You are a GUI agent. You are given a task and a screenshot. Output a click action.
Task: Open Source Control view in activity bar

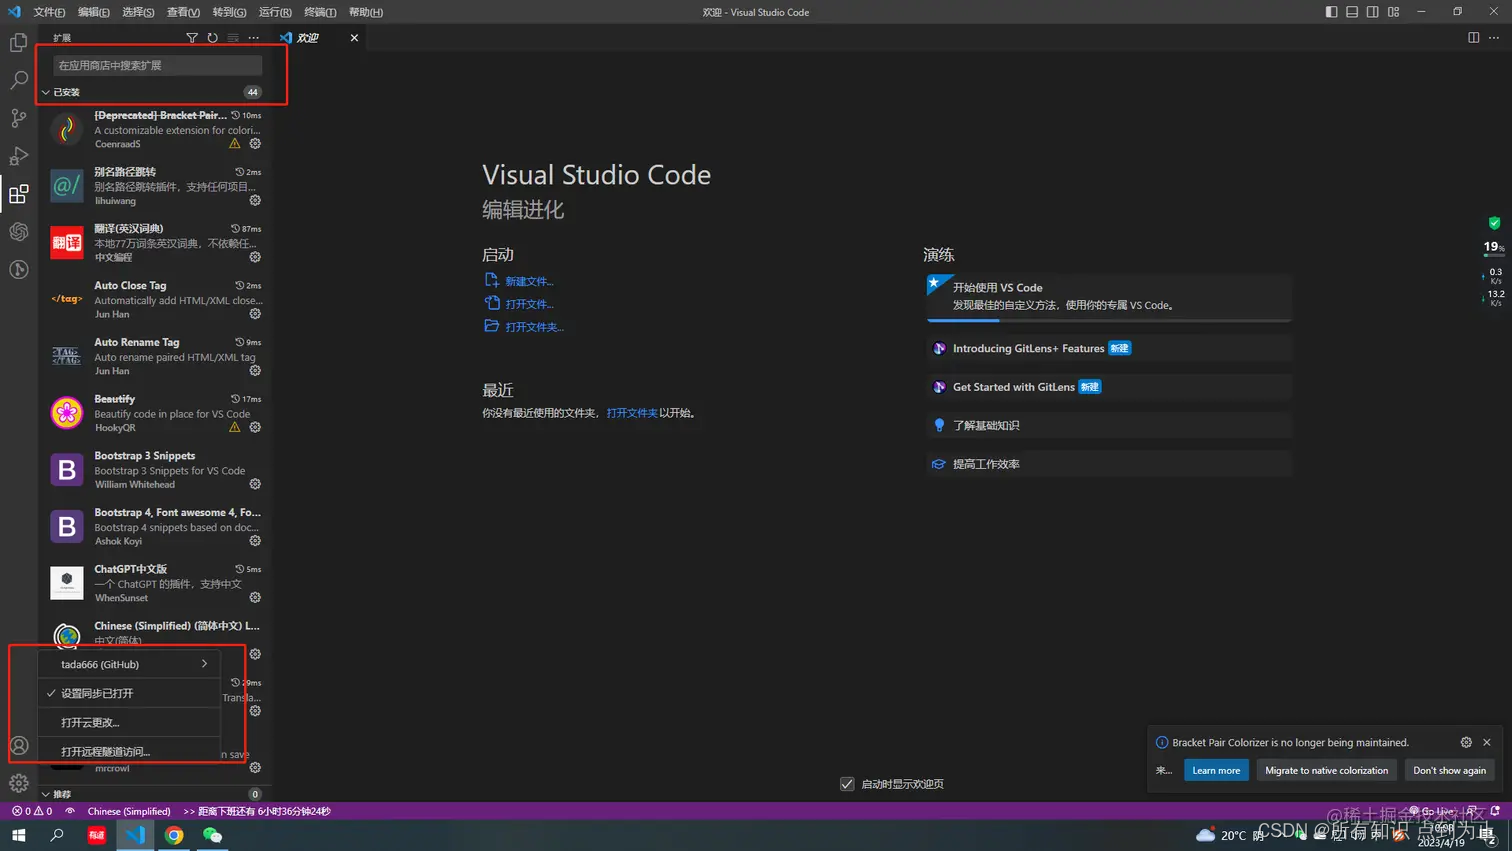(18, 118)
